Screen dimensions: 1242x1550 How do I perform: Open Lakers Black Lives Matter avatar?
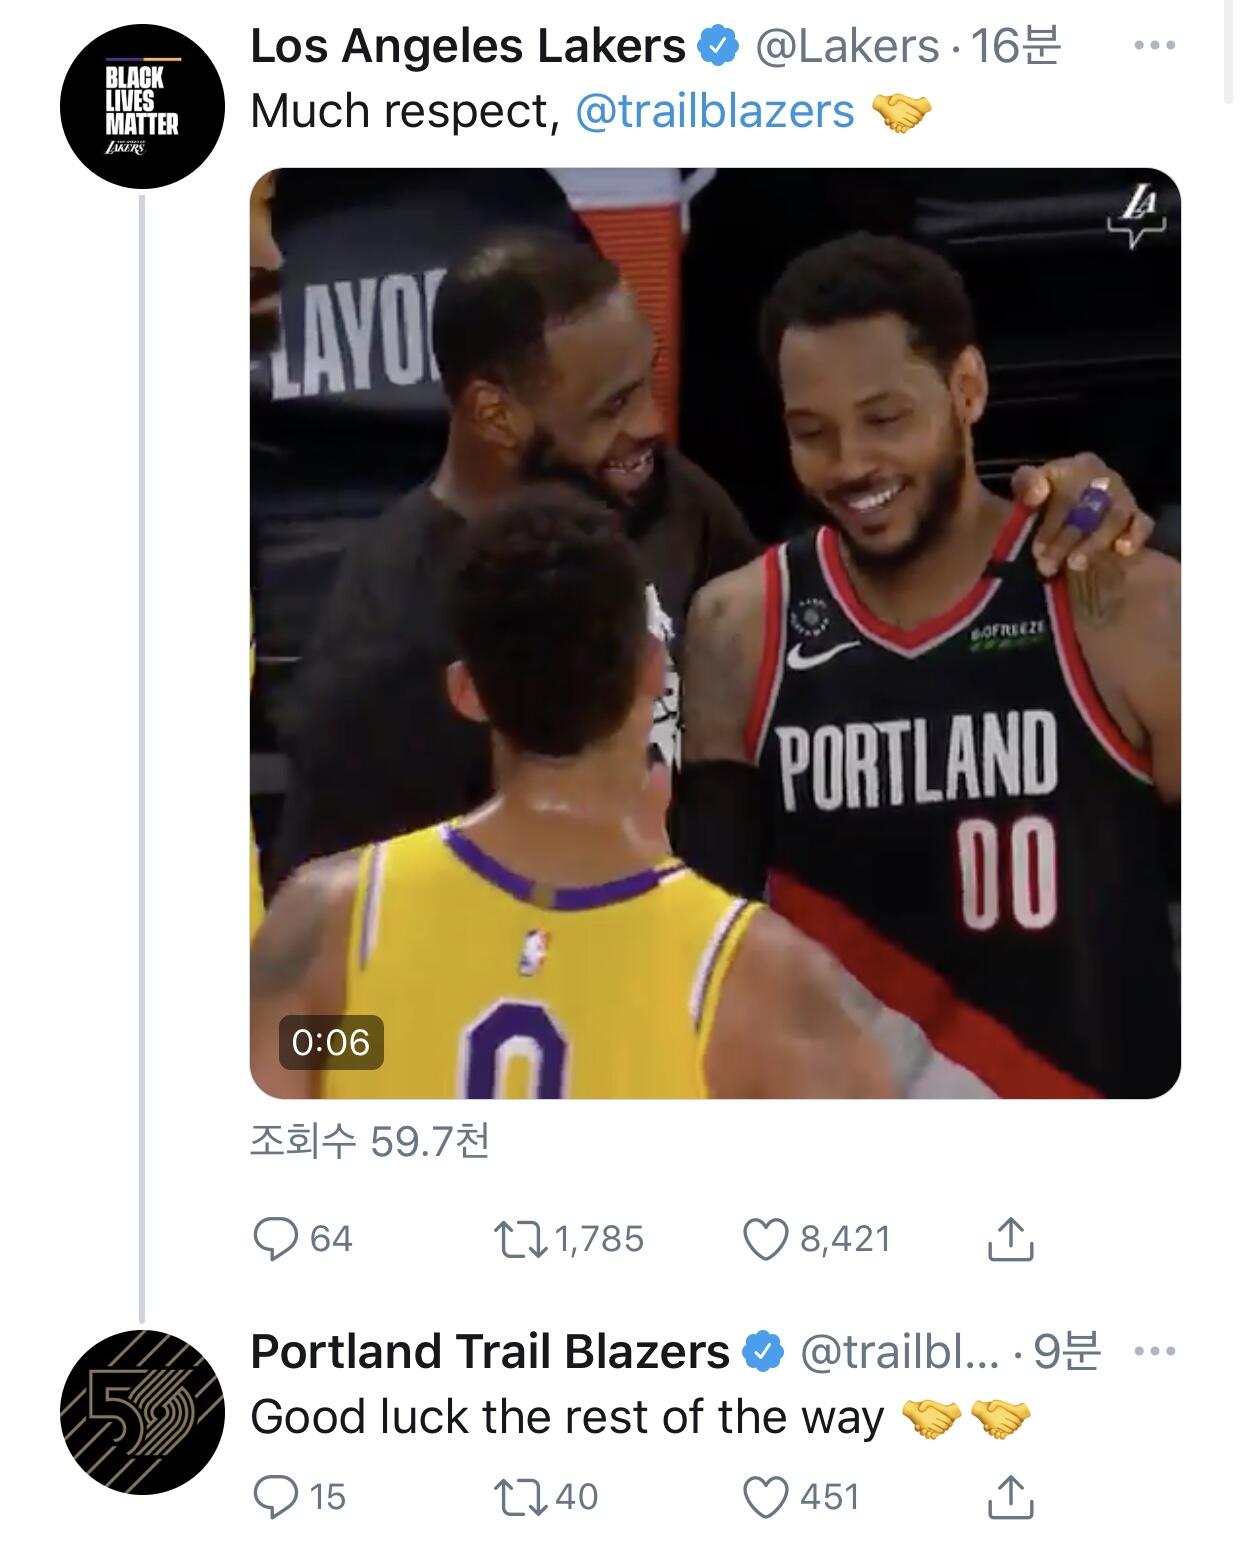tap(141, 107)
